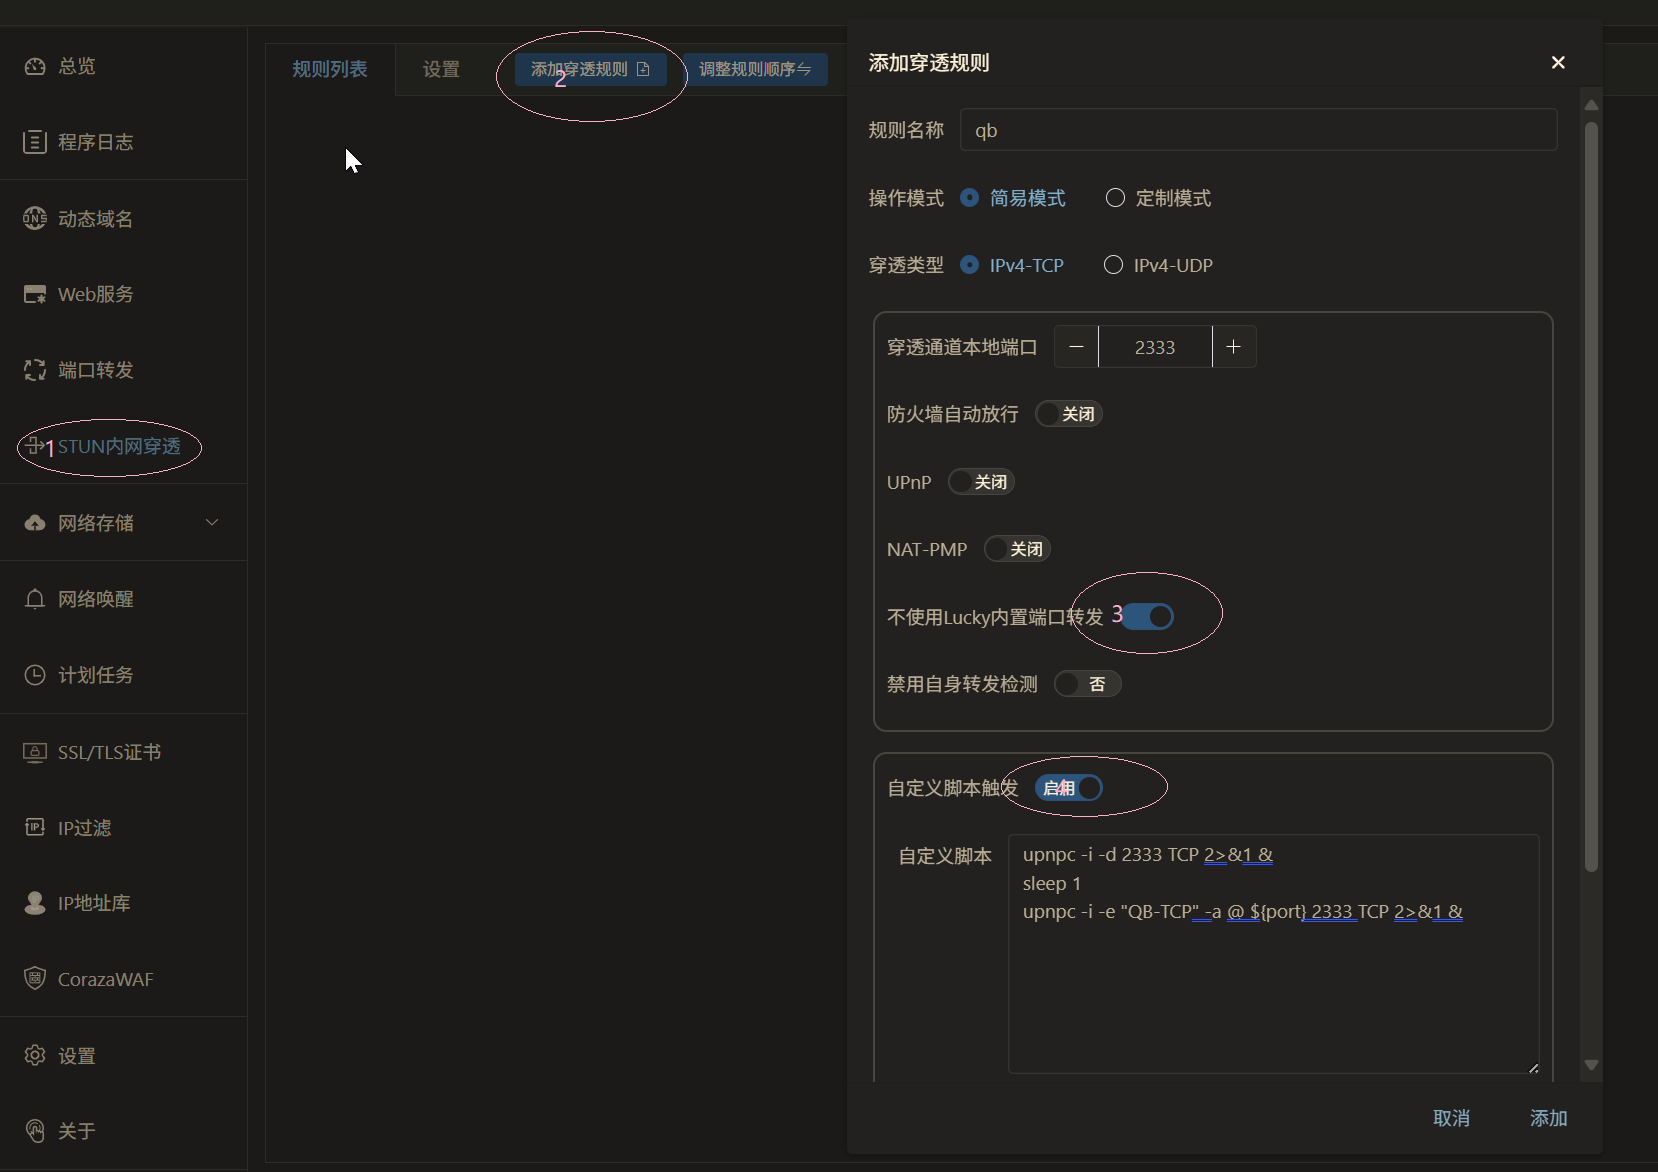Click the 关于 fingerprint icon

(35, 1131)
